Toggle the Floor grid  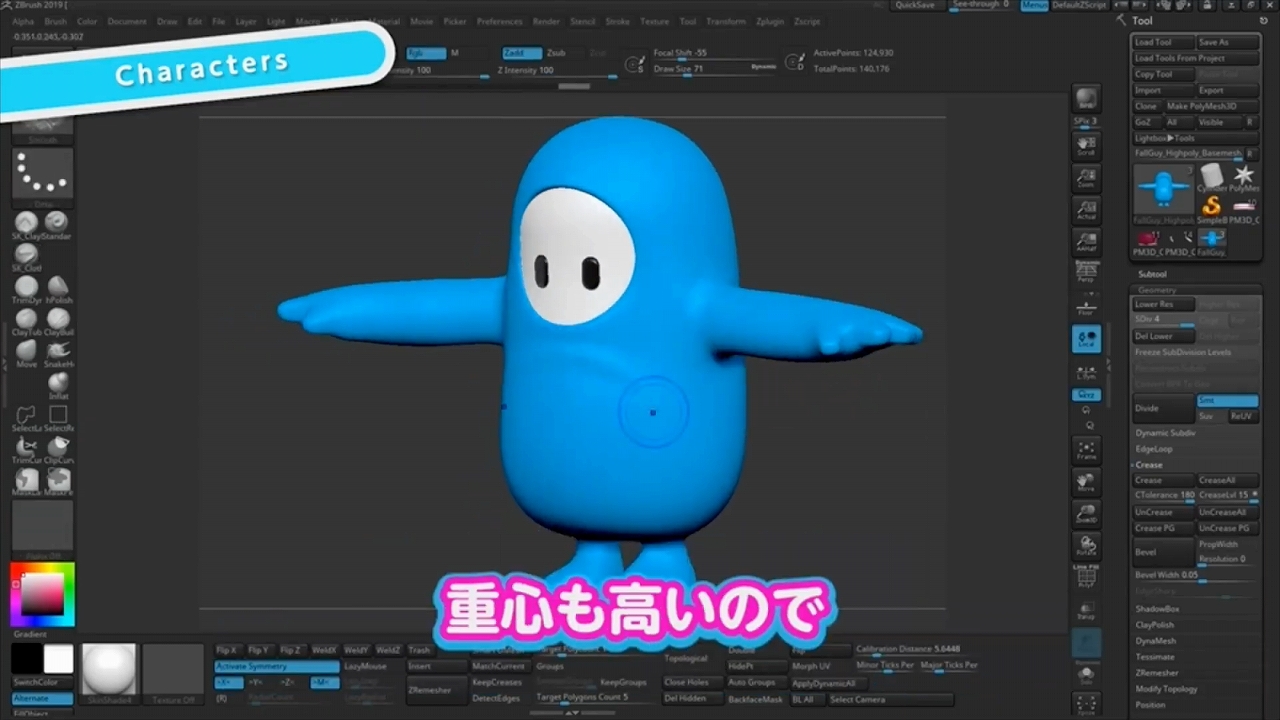1086,307
